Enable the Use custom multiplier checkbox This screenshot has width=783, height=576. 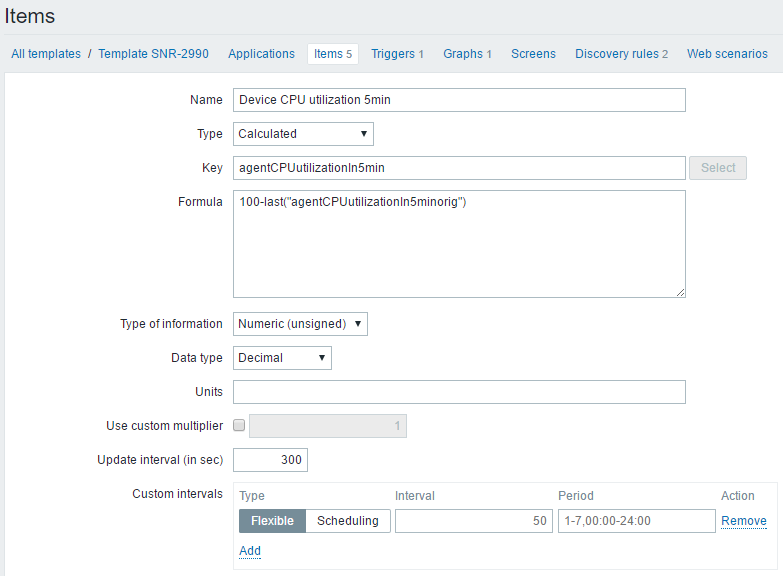coord(239,426)
